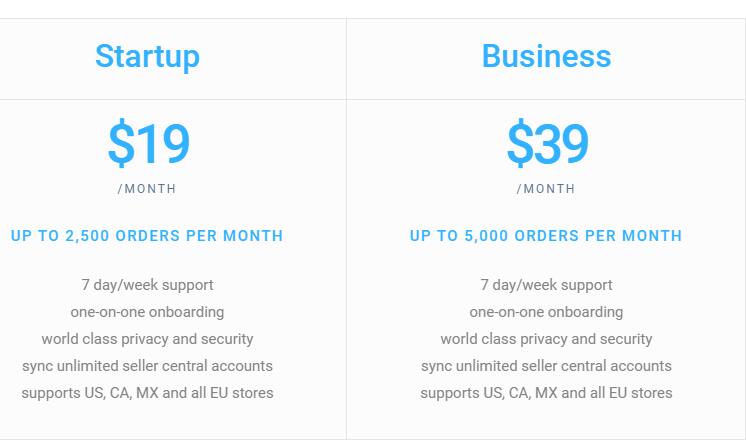Click /MONTH label under $19
Screen dimensions: 746x446
(147, 189)
